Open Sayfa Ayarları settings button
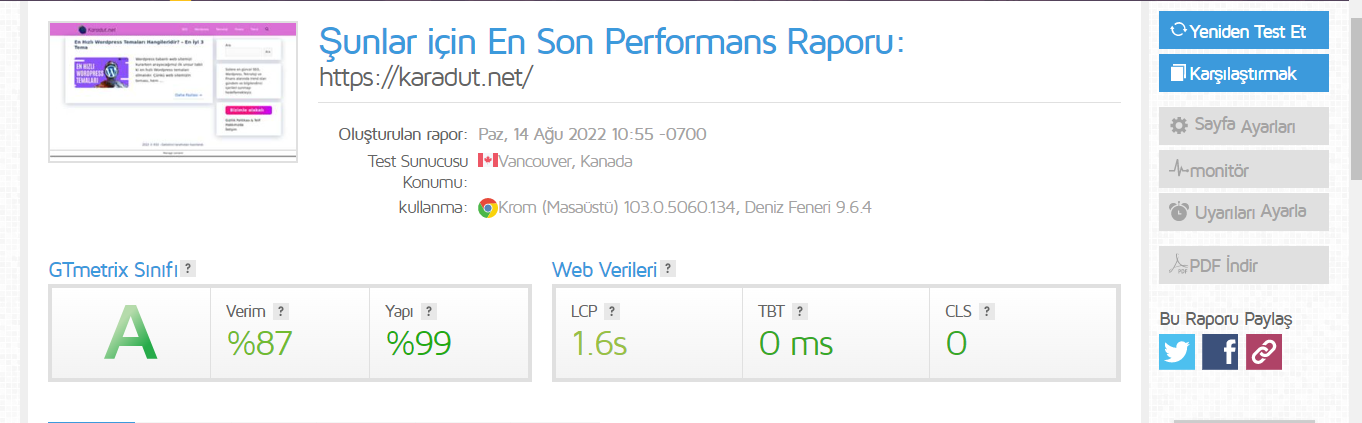 coord(1244,126)
